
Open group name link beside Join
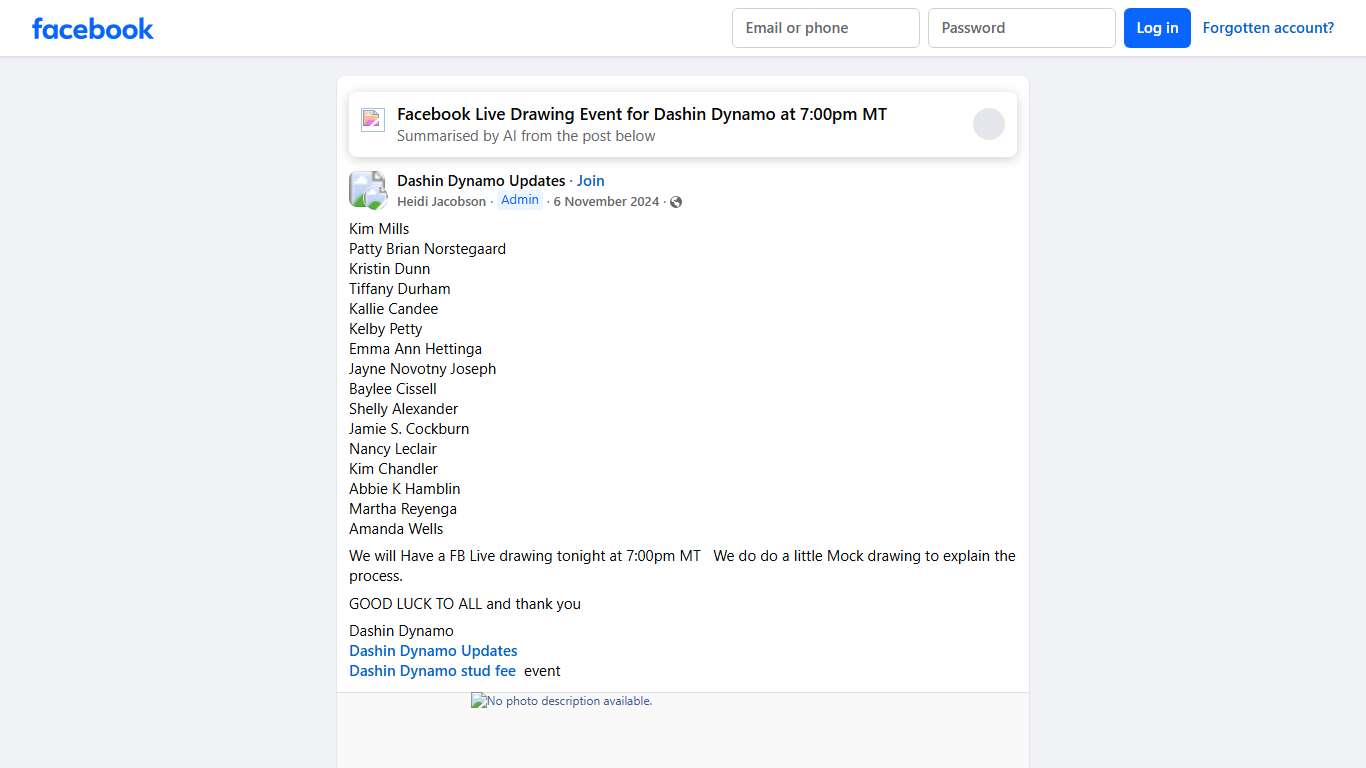tap(481, 181)
